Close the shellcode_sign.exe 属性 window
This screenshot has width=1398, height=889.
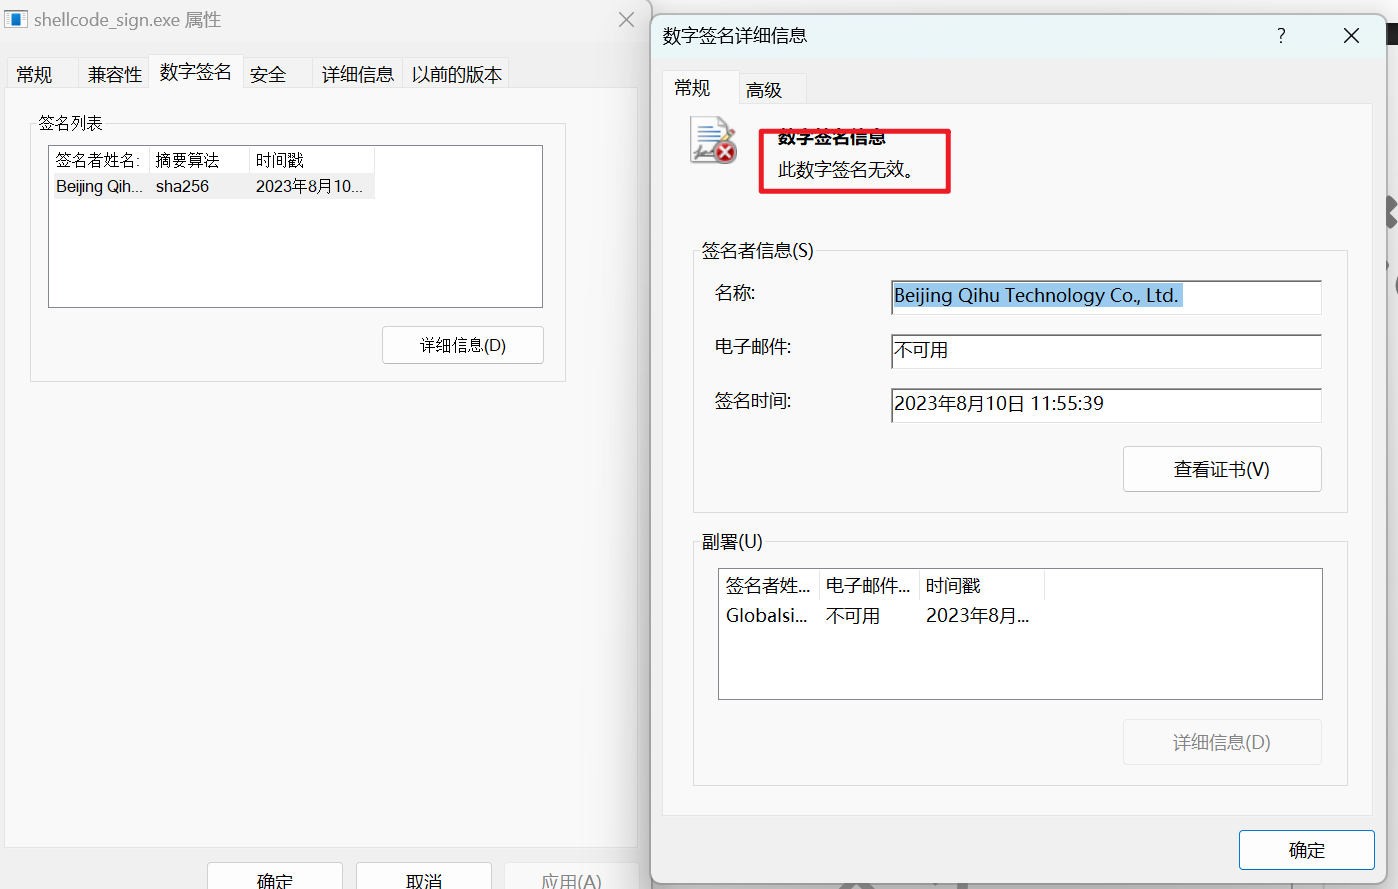click(627, 20)
